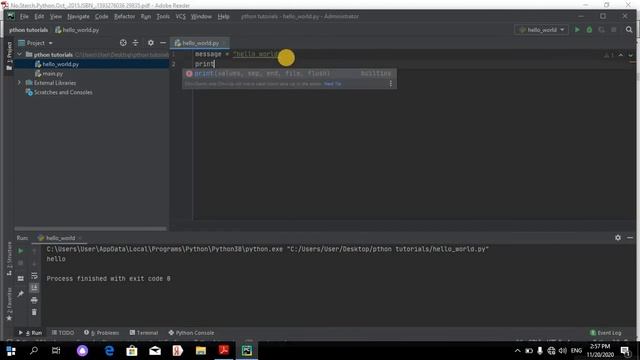The height and width of the screenshot is (360, 640).
Task: Clear all console output with trash icon
Action: [34, 312]
